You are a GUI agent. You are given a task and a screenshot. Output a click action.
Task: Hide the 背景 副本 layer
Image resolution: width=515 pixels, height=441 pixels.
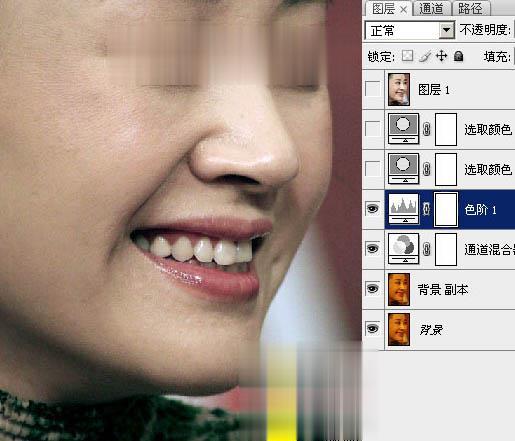pos(373,288)
